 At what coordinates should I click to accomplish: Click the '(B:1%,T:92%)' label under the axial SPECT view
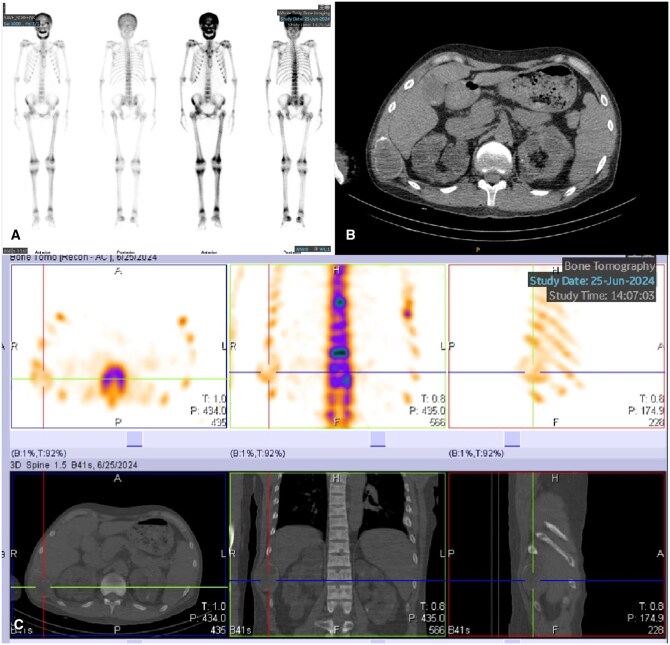coord(38,454)
